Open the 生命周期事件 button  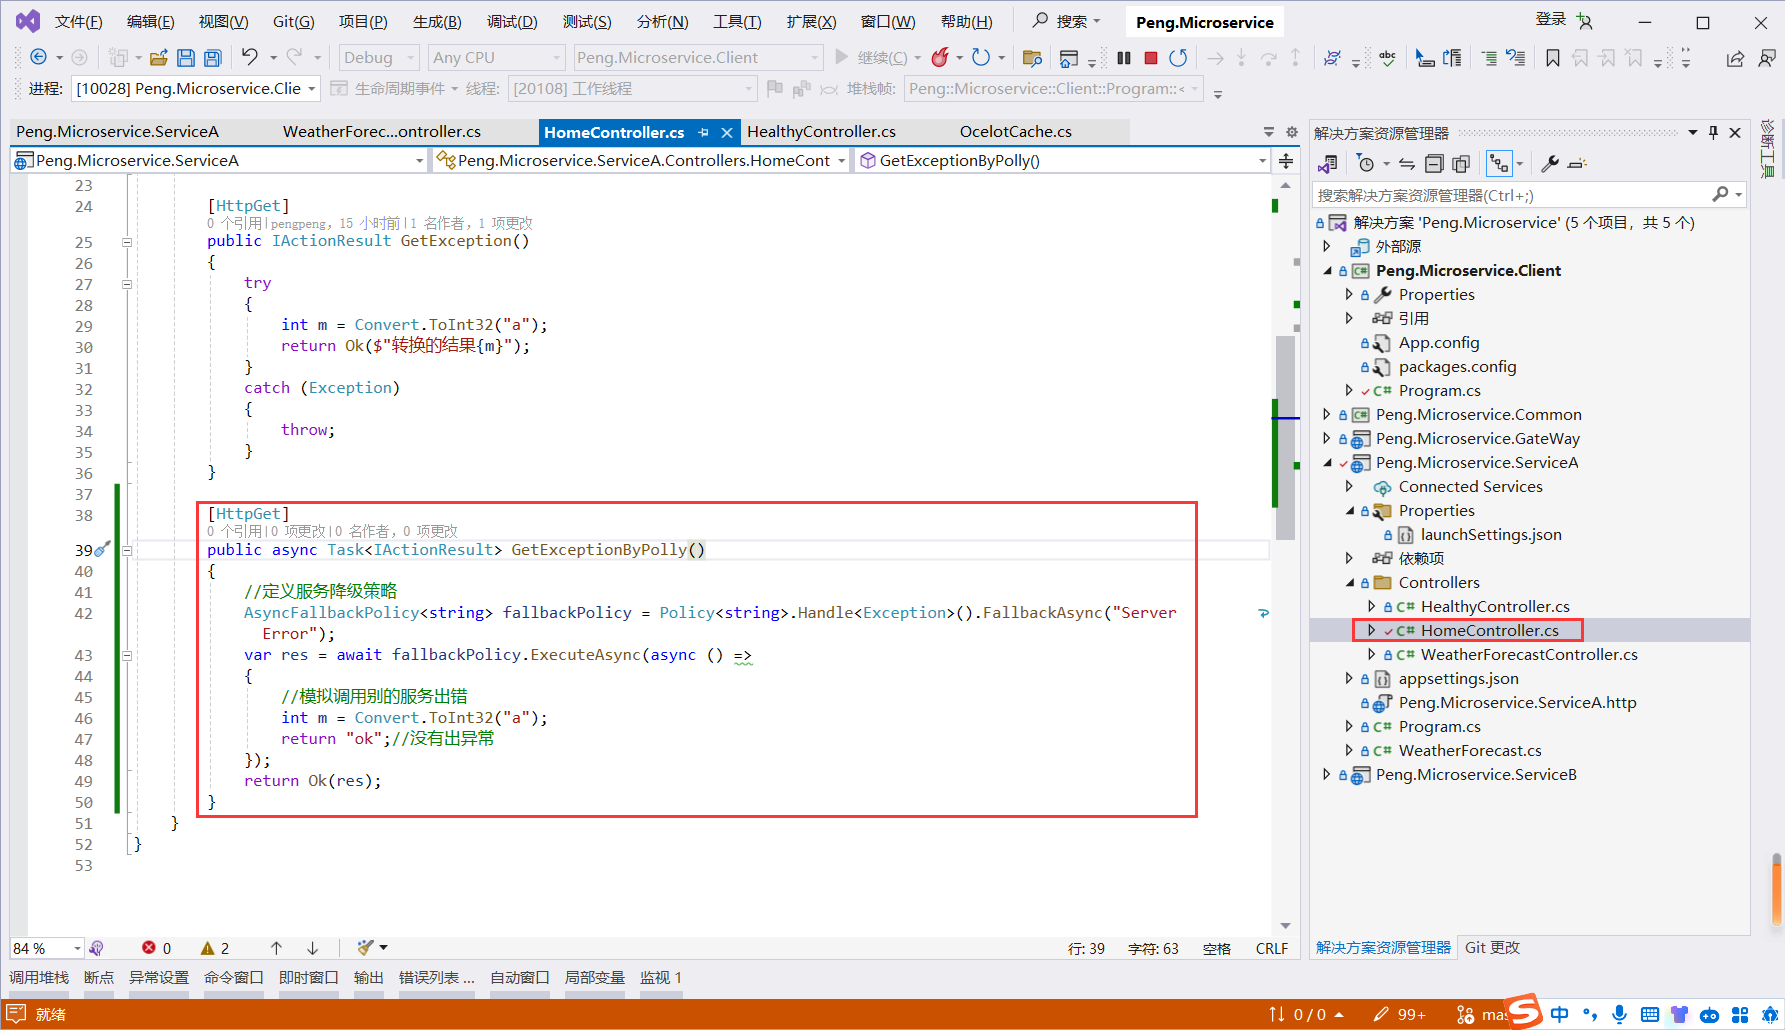(393, 89)
